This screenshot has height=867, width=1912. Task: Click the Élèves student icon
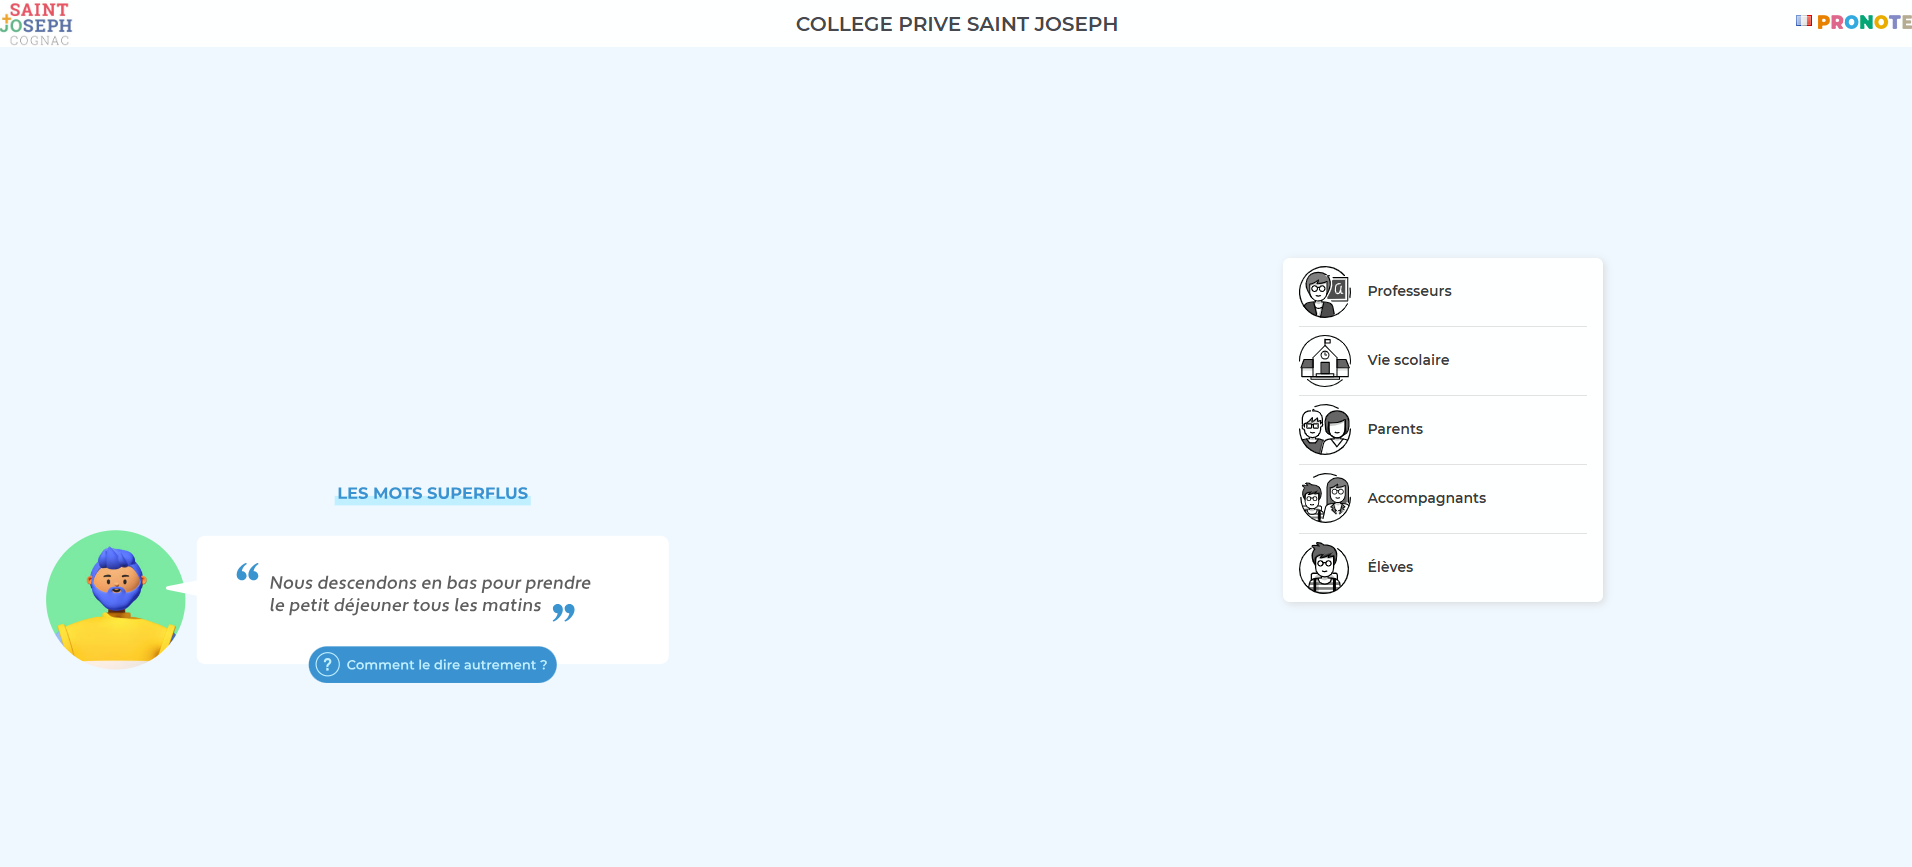tap(1325, 568)
